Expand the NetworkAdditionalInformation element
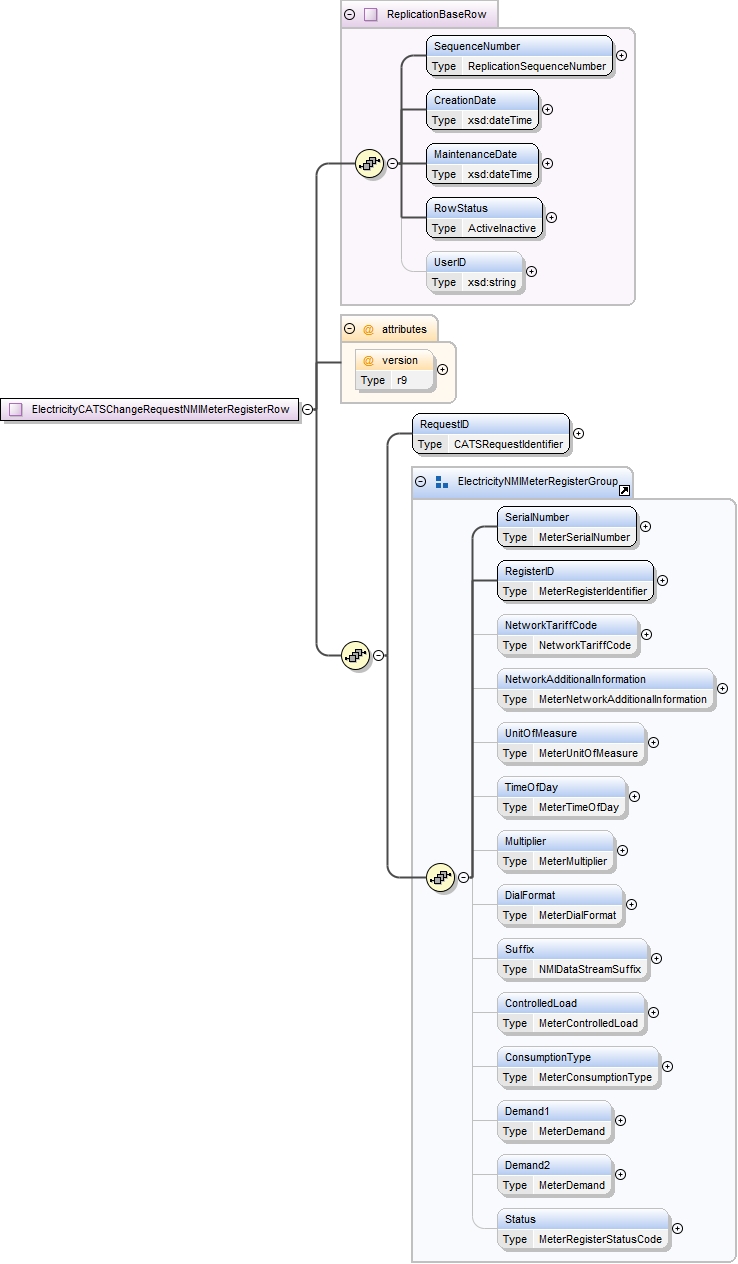The height and width of the screenshot is (1264, 738). [x=723, y=689]
